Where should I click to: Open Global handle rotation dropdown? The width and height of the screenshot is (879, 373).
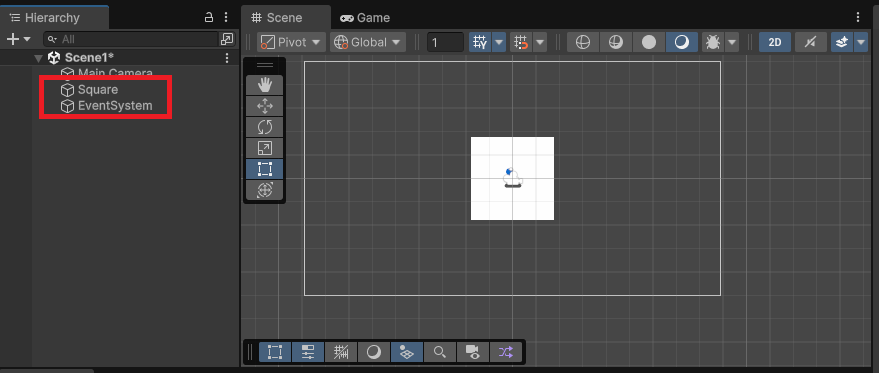(x=368, y=42)
